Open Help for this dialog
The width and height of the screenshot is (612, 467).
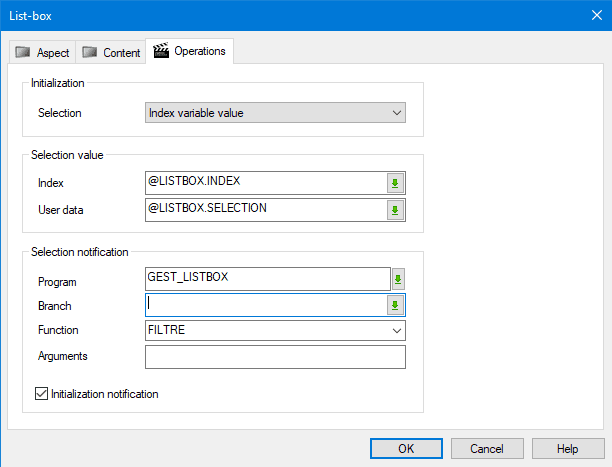[x=568, y=449]
